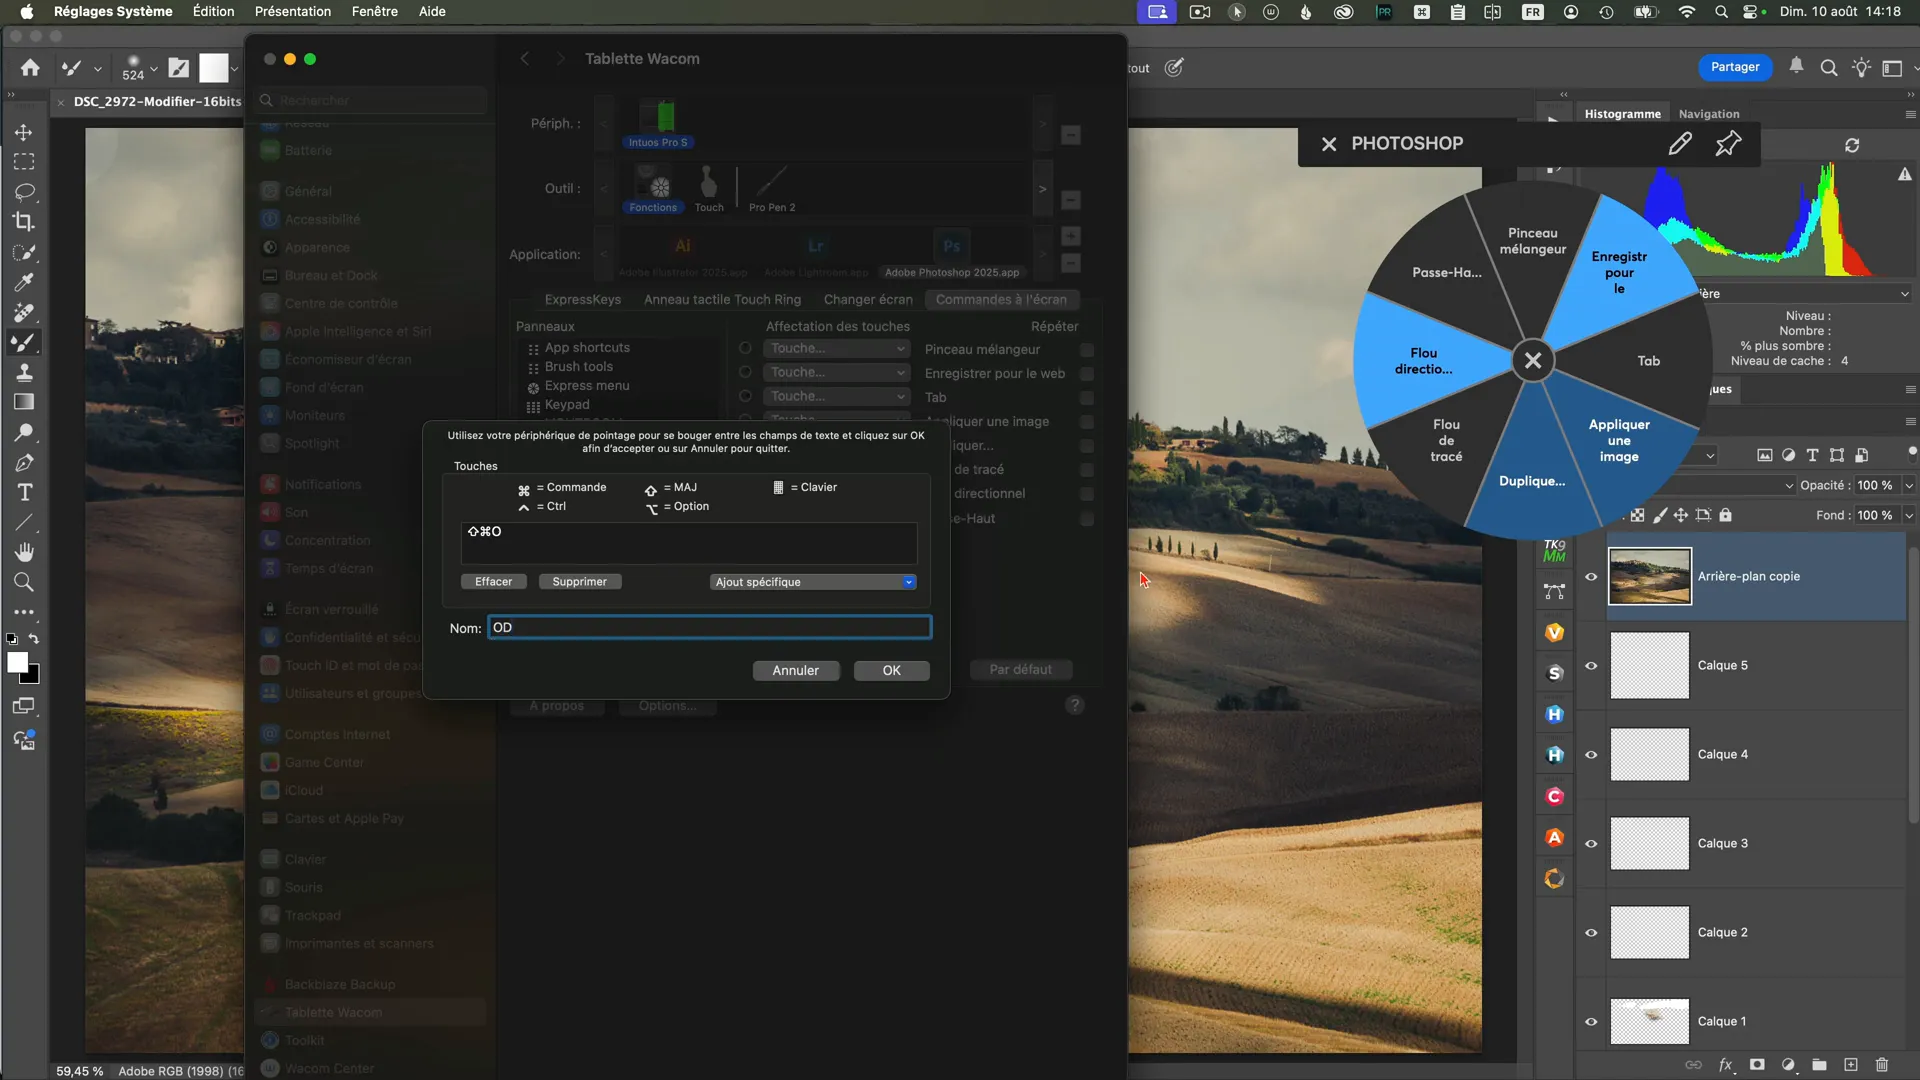Create a new group folder icon
This screenshot has width=1920, height=1080.
click(x=1819, y=1065)
